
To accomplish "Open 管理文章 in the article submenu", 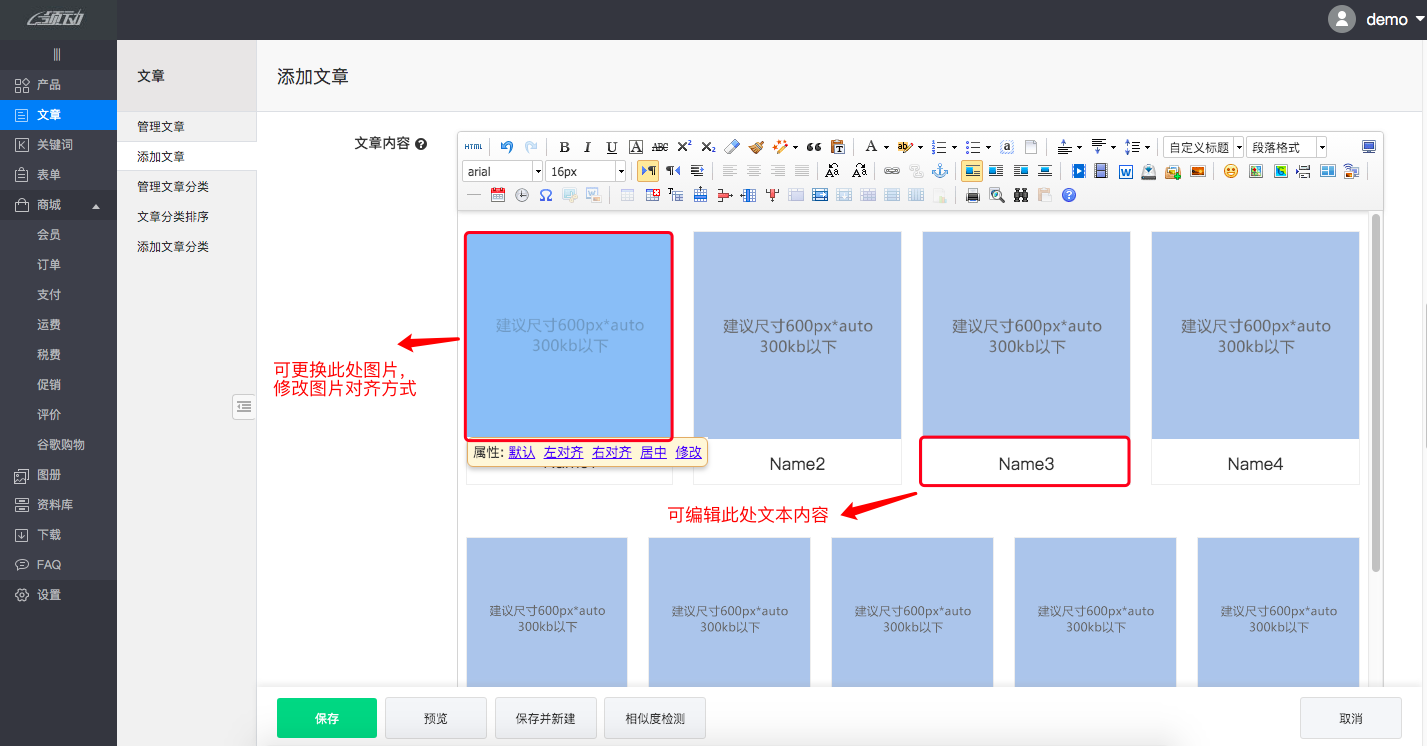I will tap(161, 127).
